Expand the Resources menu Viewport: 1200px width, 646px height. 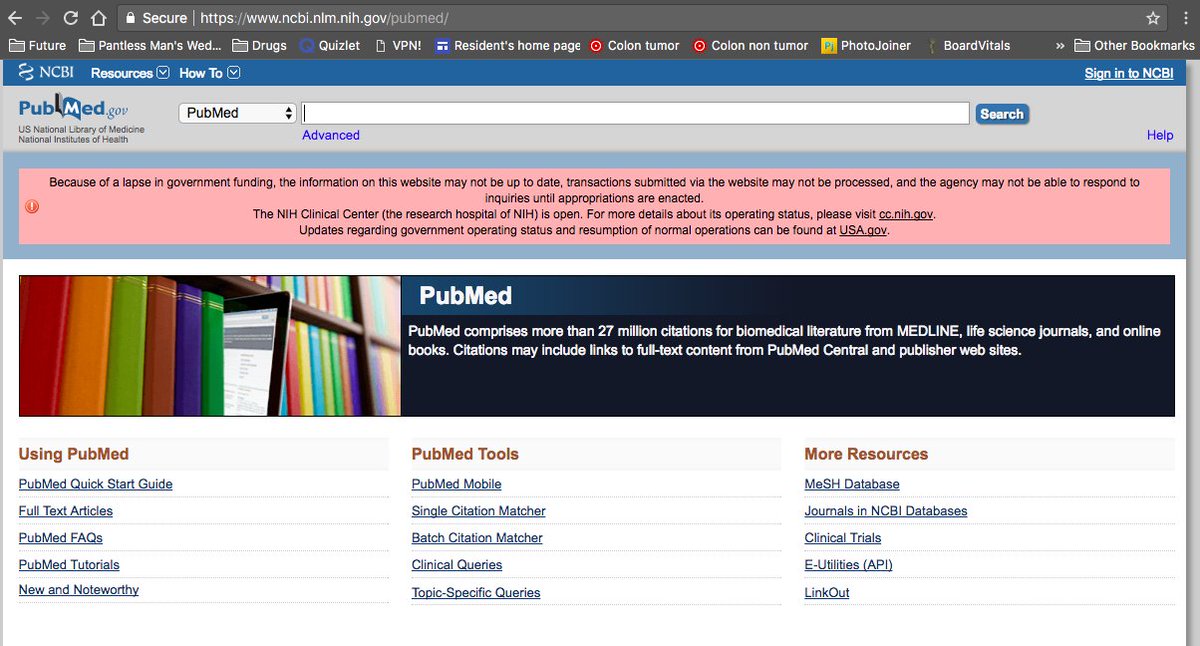[130, 73]
